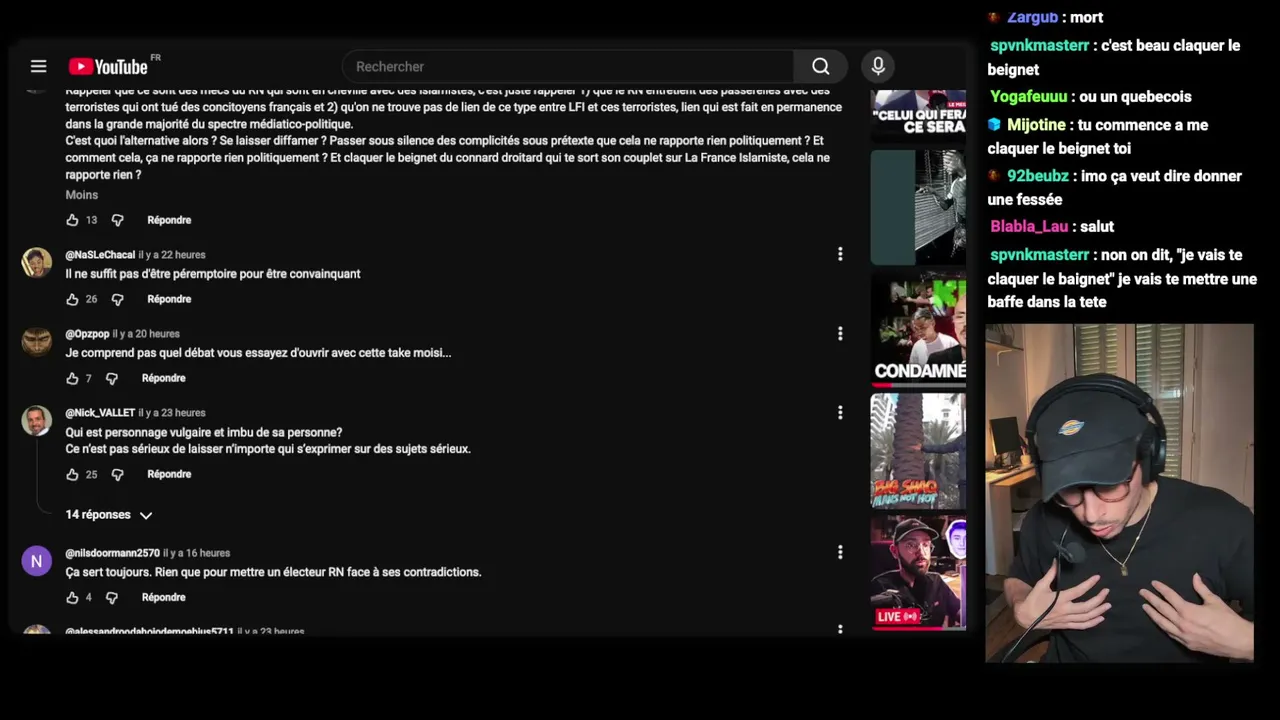
Task: Reply to @Opzpop's comment
Action: [x=164, y=378]
